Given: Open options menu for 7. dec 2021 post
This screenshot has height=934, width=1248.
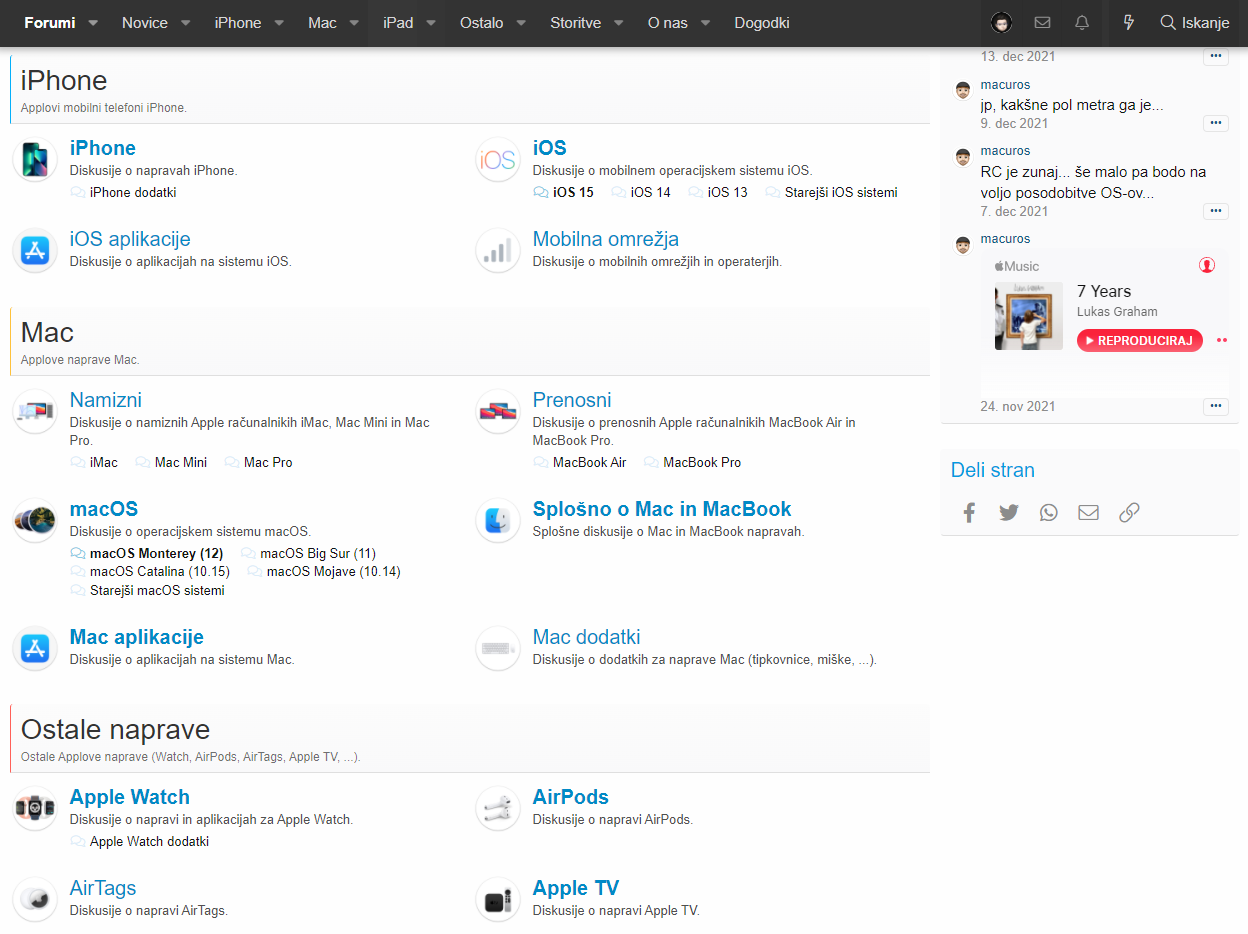Looking at the screenshot, I should coord(1215,211).
